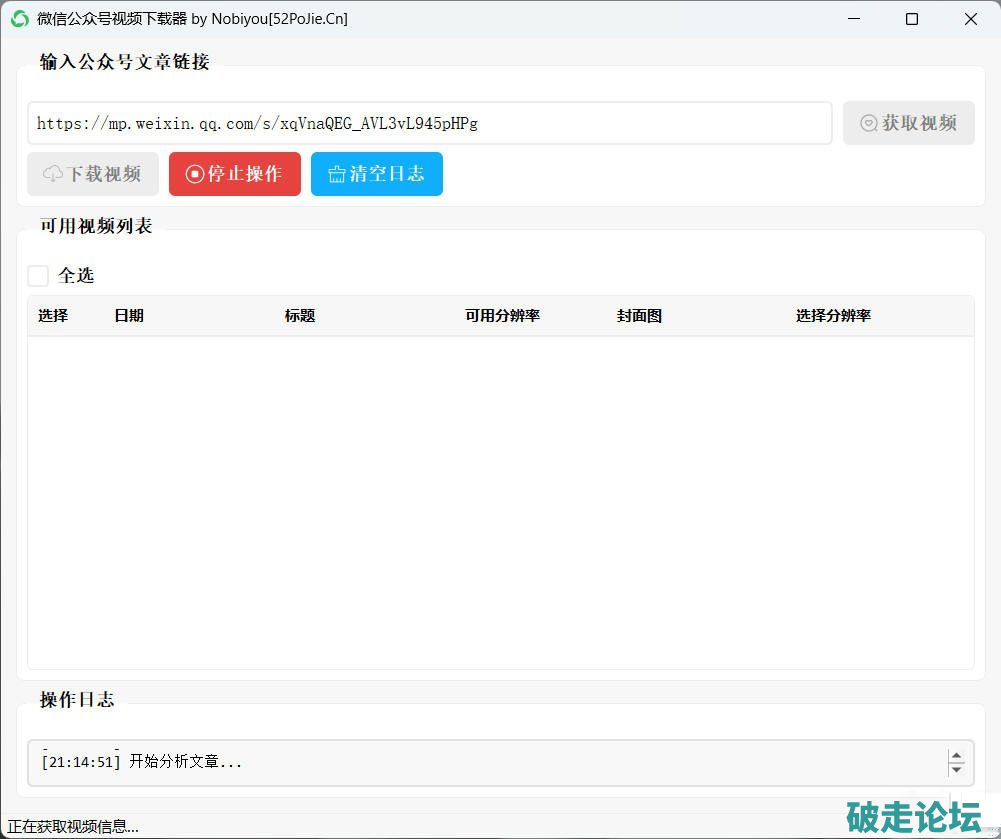Close the WeChat video downloader window
The image size is (1001, 839).
coord(970,19)
